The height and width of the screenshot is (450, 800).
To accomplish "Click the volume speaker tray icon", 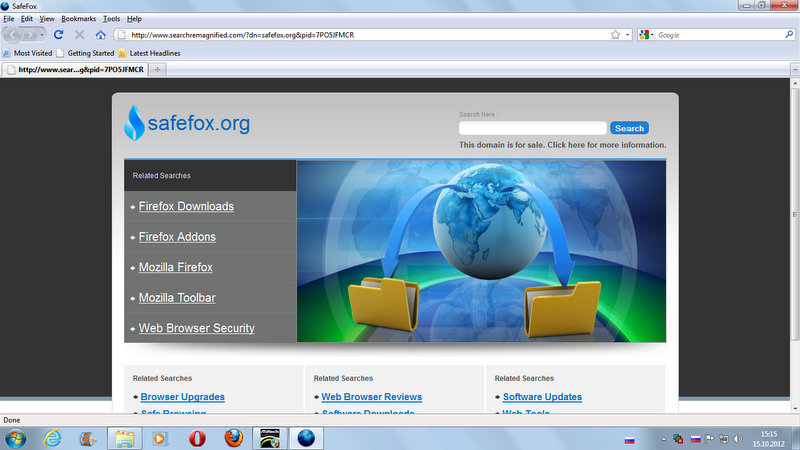I will [738, 439].
